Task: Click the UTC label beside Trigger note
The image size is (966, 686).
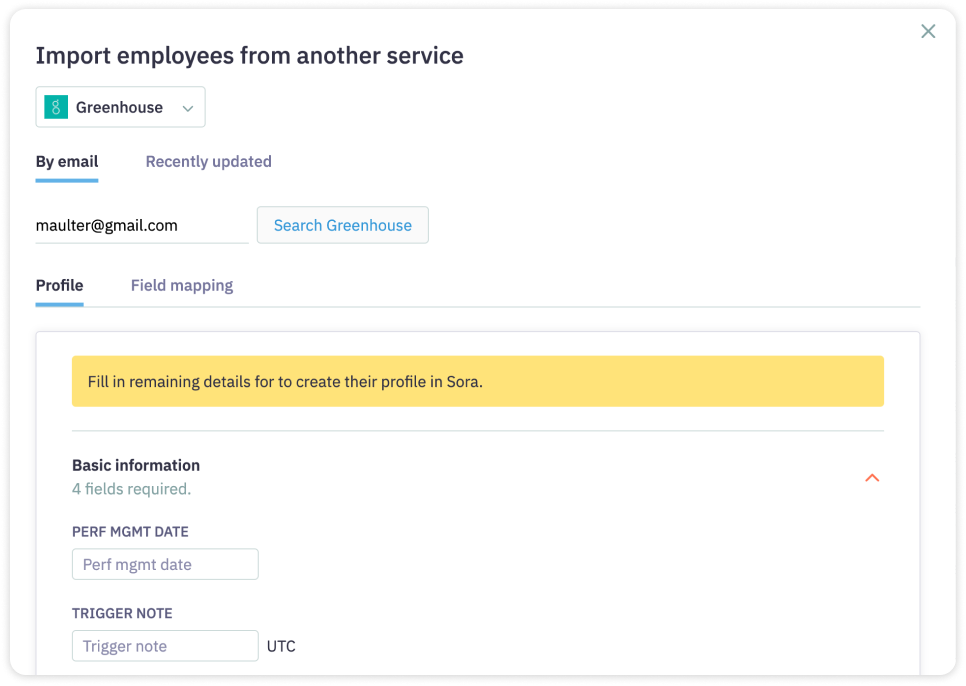Action: pyautogui.click(x=281, y=647)
